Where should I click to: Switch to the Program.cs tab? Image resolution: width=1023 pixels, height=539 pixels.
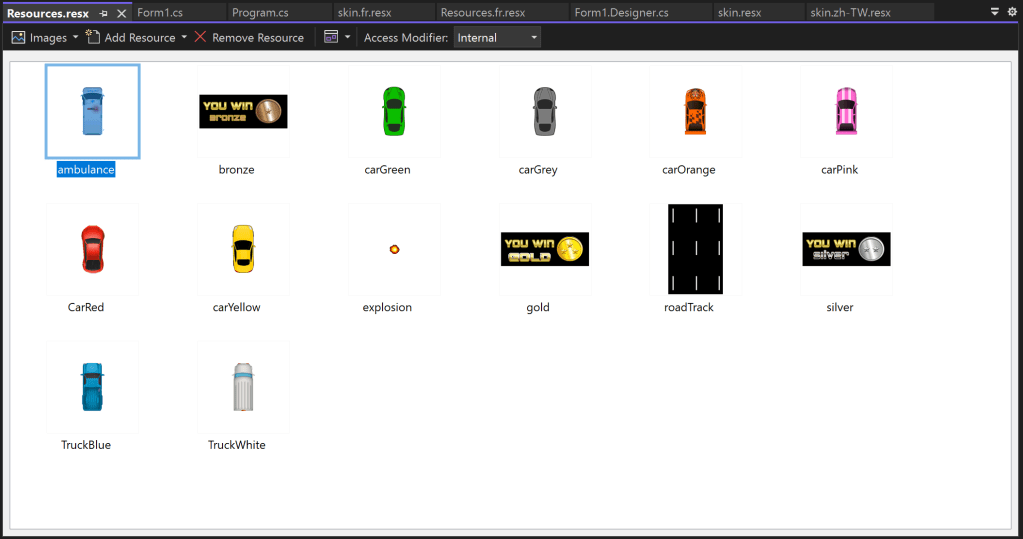pyautogui.click(x=260, y=13)
